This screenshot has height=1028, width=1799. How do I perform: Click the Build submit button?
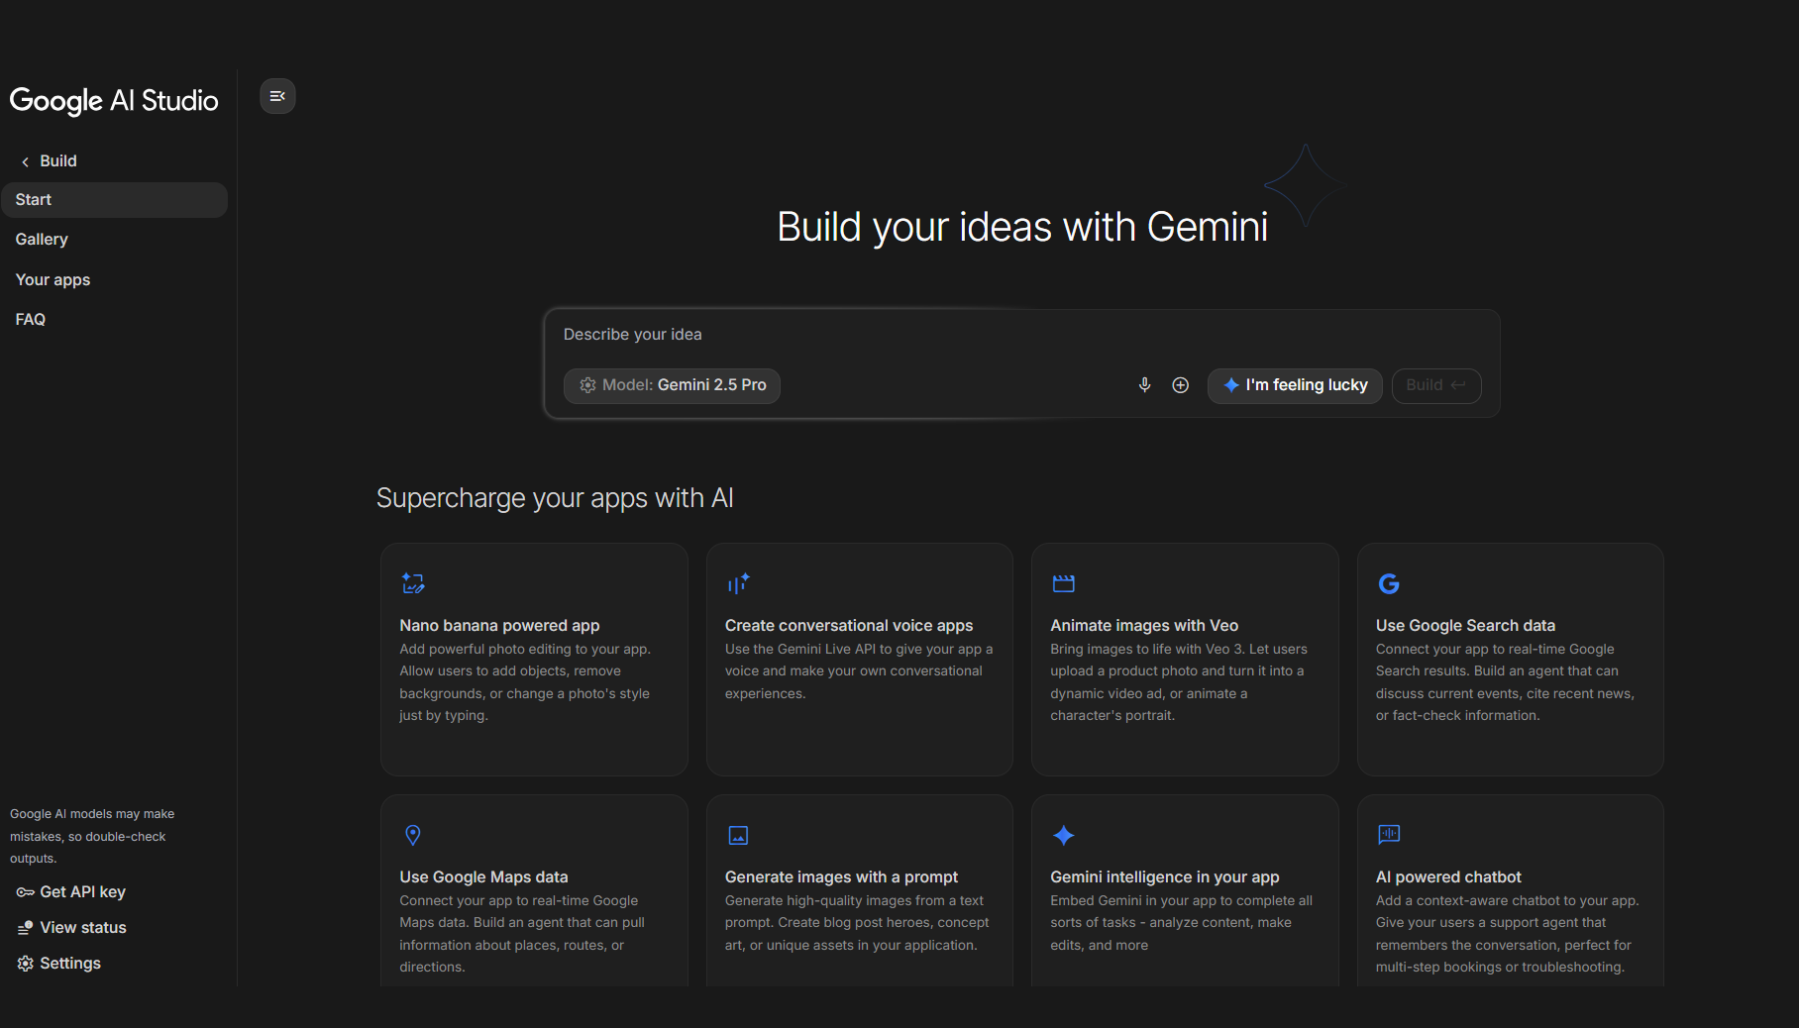(1435, 385)
